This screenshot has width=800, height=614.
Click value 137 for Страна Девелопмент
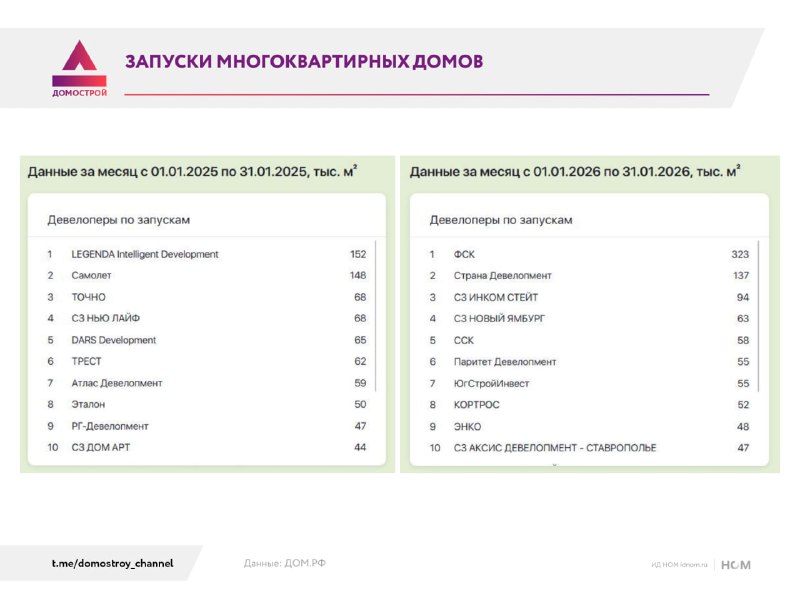tap(741, 276)
